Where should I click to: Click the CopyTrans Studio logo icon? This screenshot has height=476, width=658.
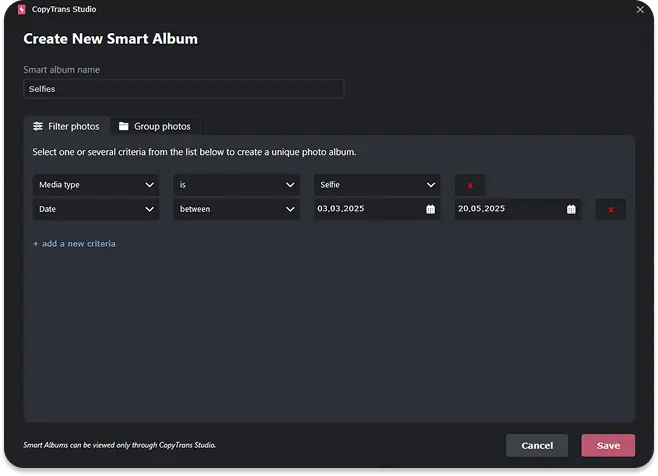coord(22,9)
